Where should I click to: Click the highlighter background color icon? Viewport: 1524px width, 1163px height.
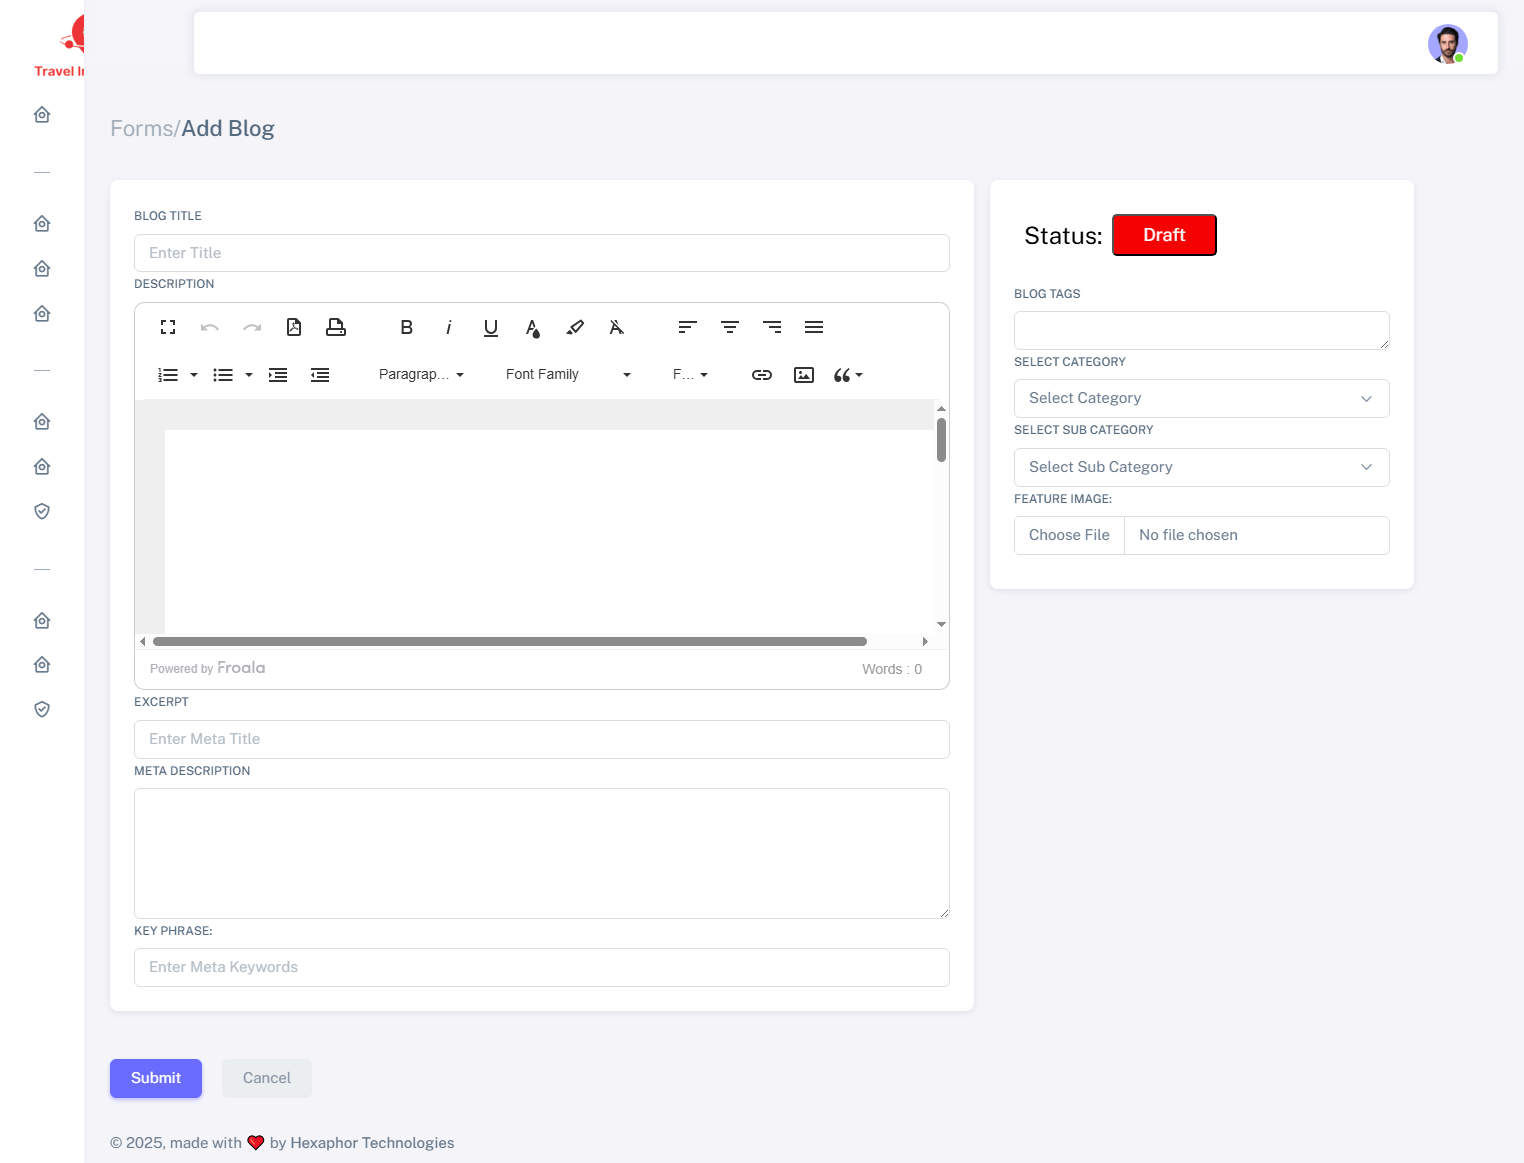point(575,327)
